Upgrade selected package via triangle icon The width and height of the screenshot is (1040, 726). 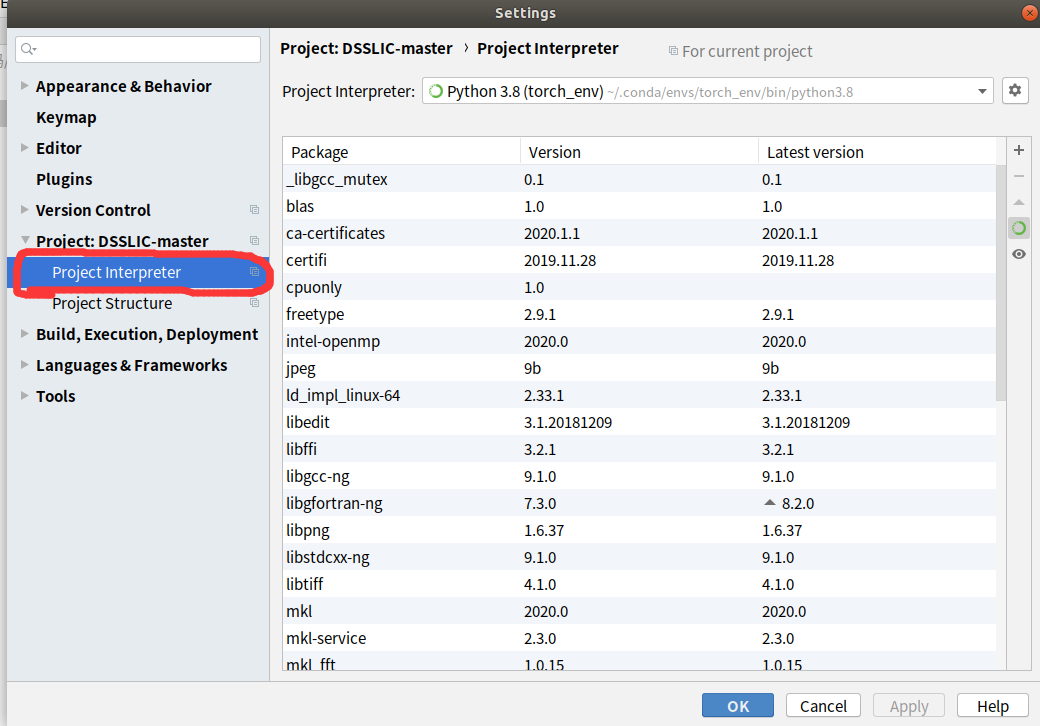point(1018,201)
